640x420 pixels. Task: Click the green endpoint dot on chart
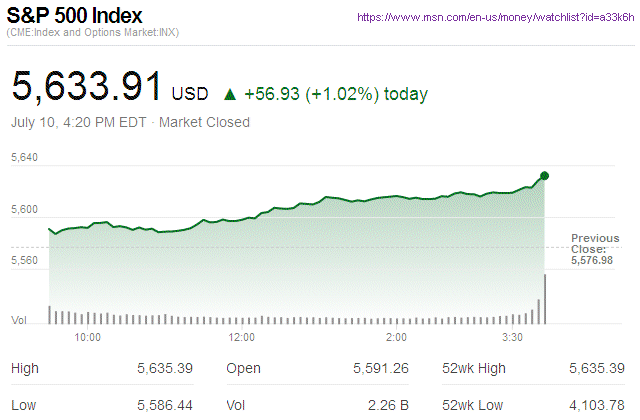(544, 176)
